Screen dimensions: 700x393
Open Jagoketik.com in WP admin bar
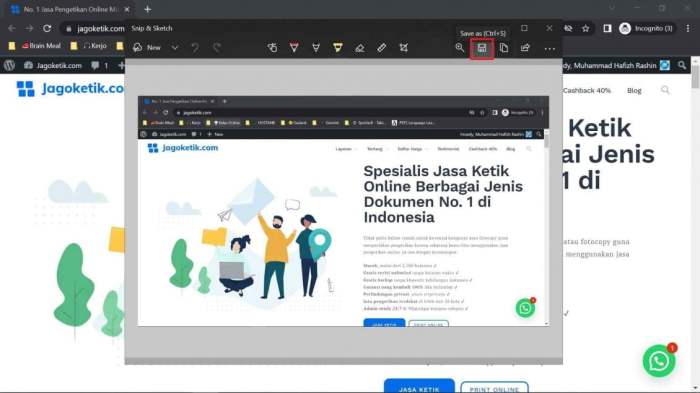(53, 65)
